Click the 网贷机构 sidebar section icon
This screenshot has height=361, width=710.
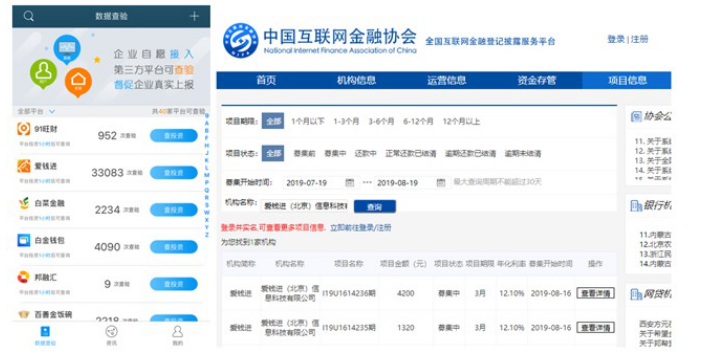[x=636, y=295]
